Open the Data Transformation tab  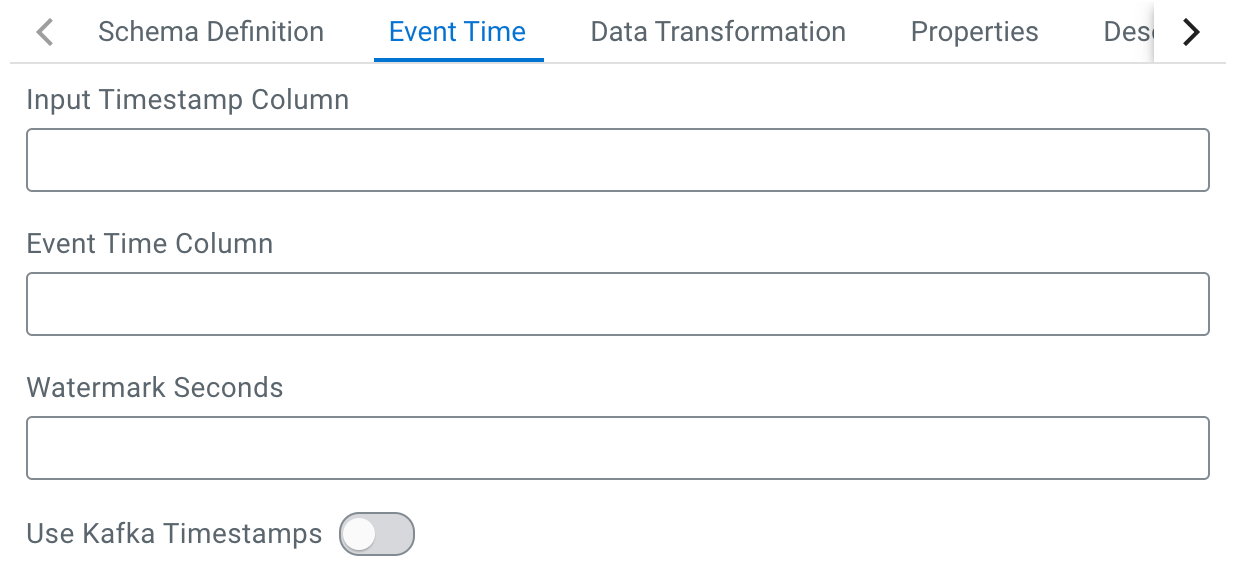718,32
